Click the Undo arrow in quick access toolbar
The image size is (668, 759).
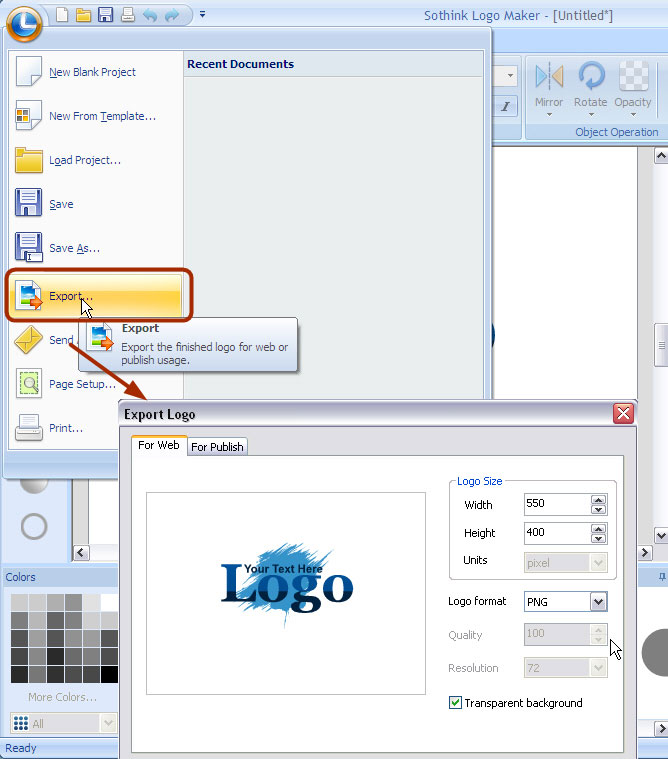click(x=150, y=15)
